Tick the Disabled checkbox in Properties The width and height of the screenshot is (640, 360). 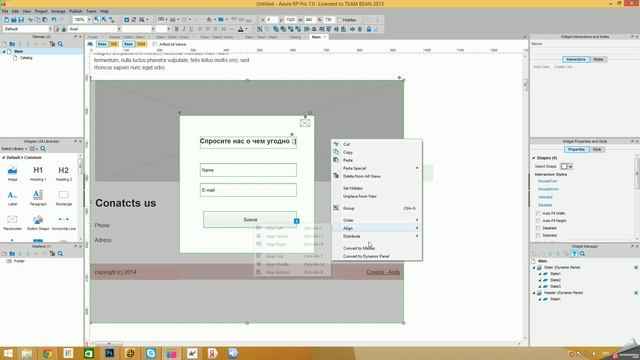coord(538,228)
